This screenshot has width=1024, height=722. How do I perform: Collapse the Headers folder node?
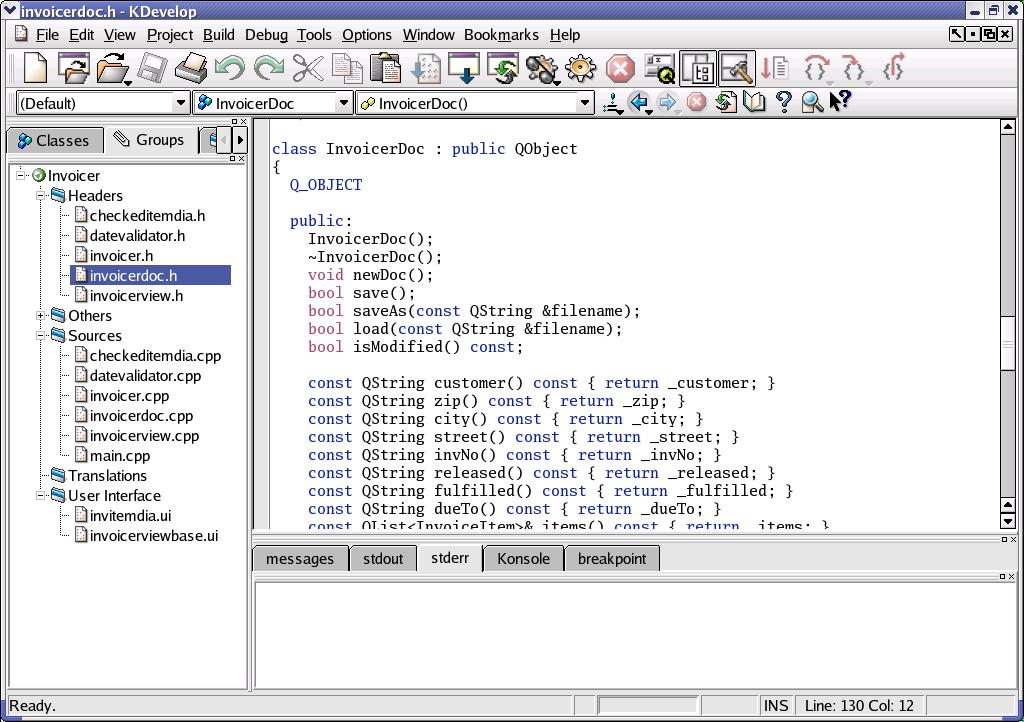pyautogui.click(x=40, y=195)
